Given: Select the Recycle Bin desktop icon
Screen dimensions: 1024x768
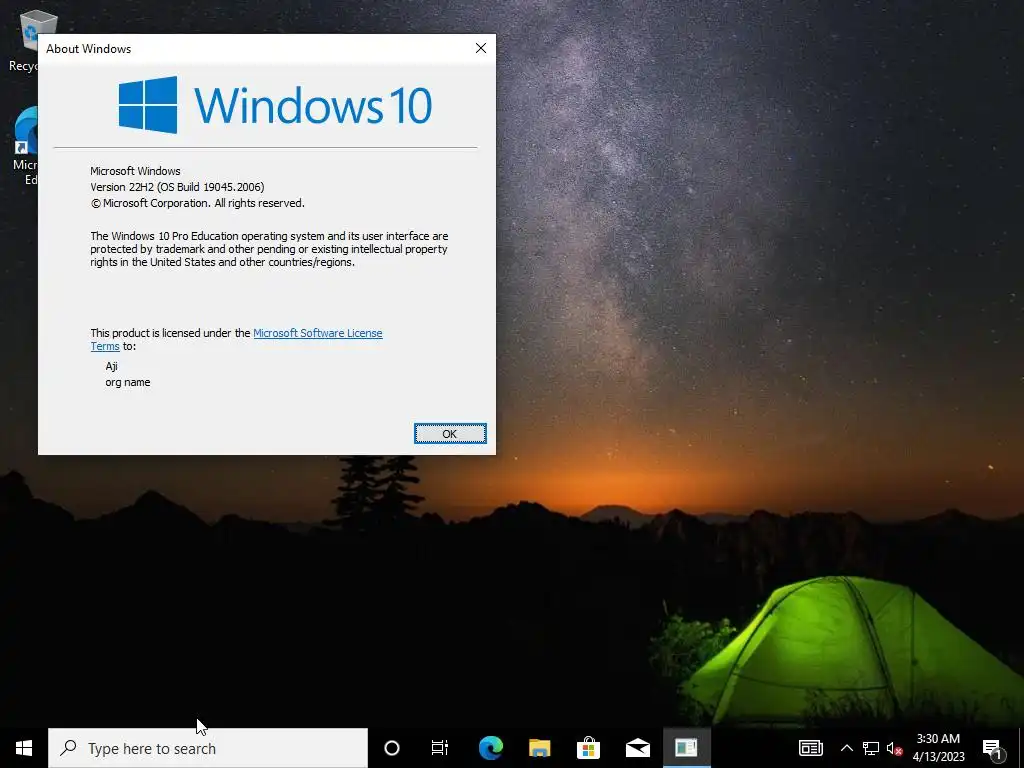Looking at the screenshot, I should [23, 40].
